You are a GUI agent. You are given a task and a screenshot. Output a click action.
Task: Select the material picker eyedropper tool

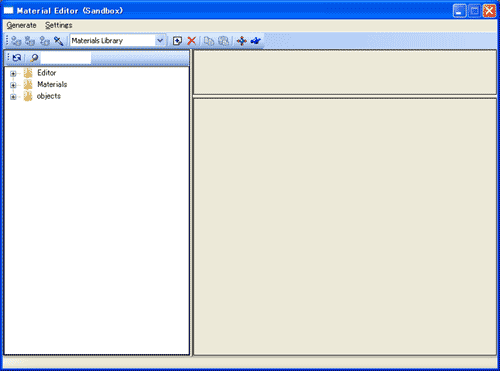(x=59, y=41)
